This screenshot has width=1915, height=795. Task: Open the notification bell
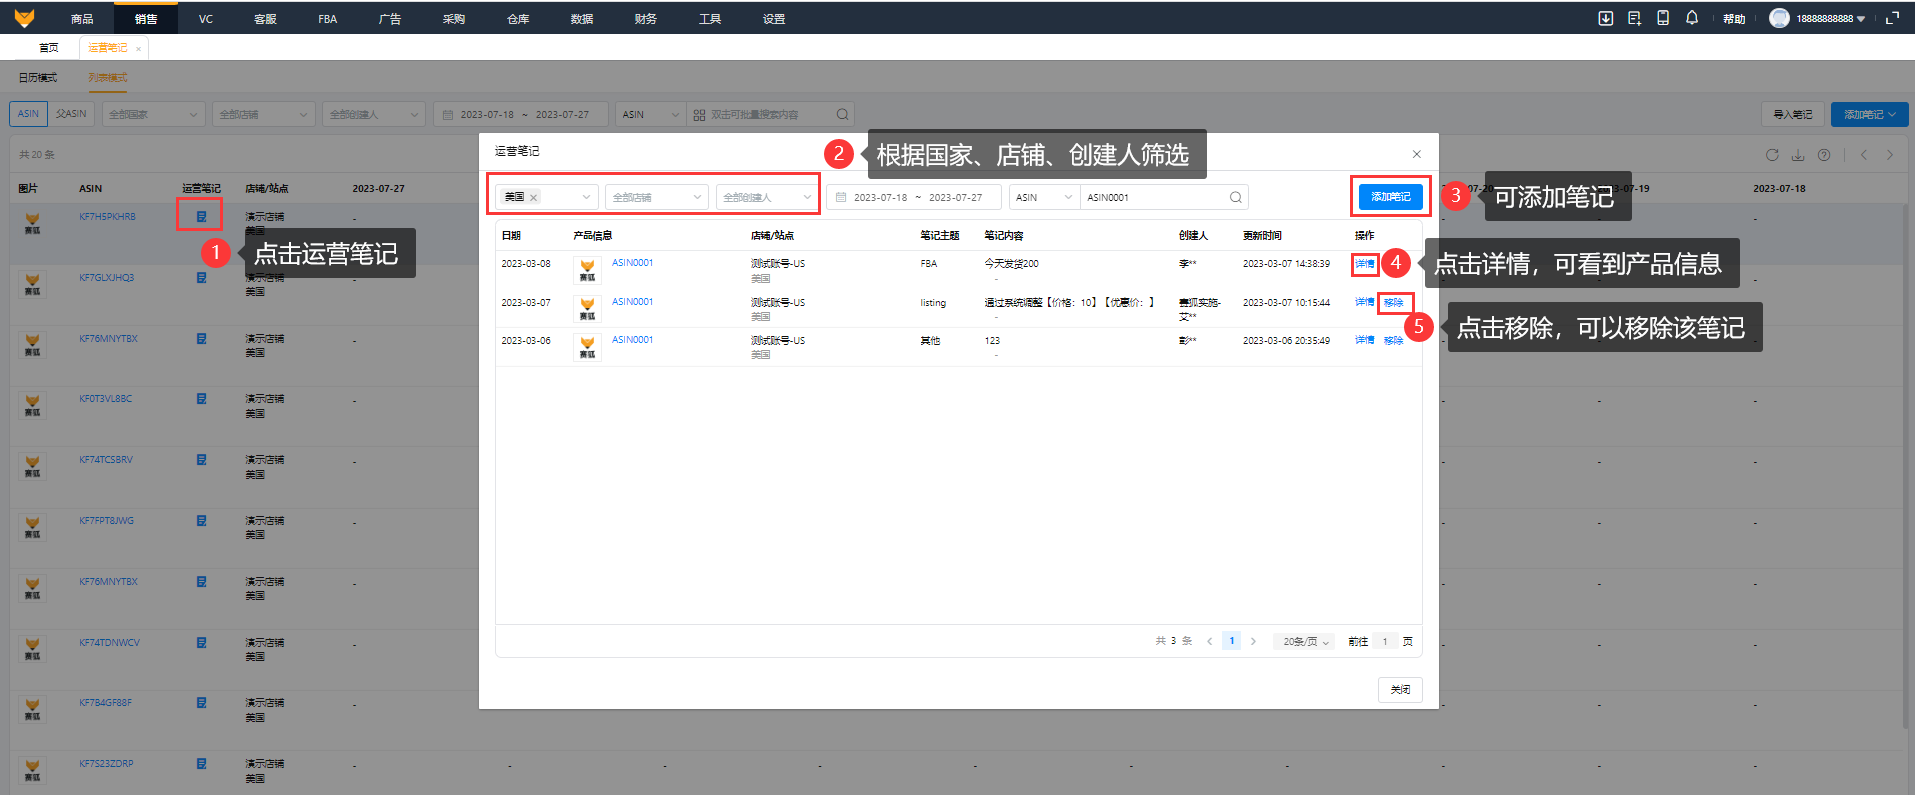click(x=1692, y=18)
